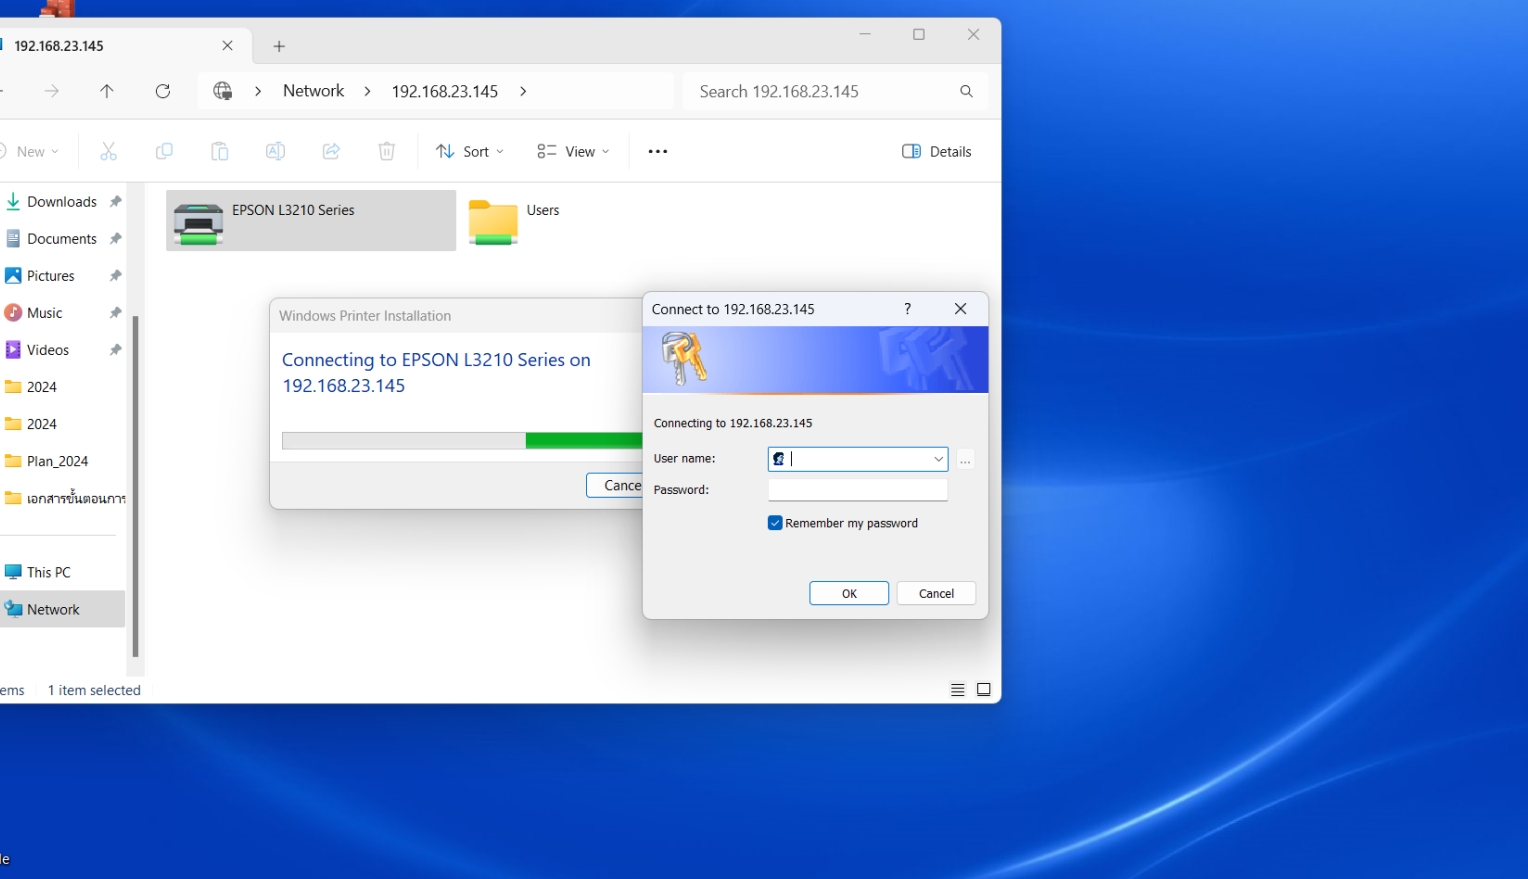Open Documents in the sidebar

pyautogui.click(x=62, y=239)
